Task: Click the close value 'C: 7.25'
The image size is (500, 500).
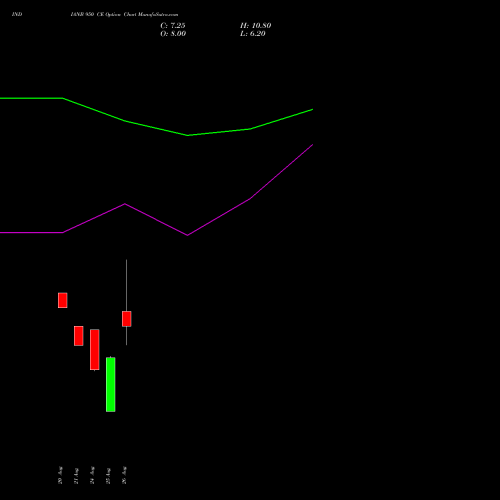Action: coord(173,26)
